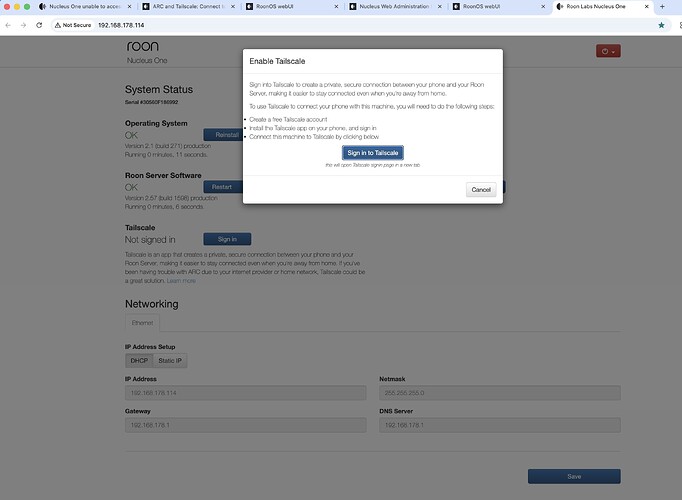
Task: Click the DNS Server field
Action: coord(500,425)
